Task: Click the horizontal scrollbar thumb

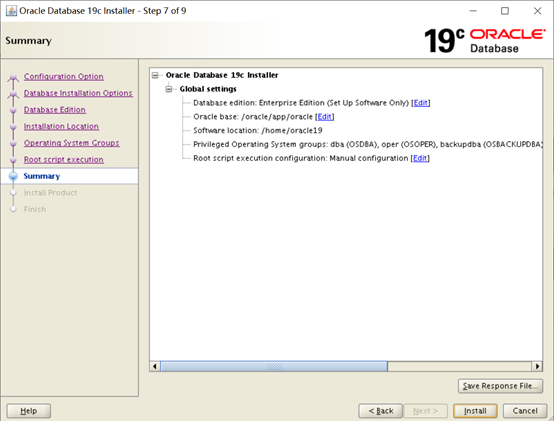Action: click(274, 366)
